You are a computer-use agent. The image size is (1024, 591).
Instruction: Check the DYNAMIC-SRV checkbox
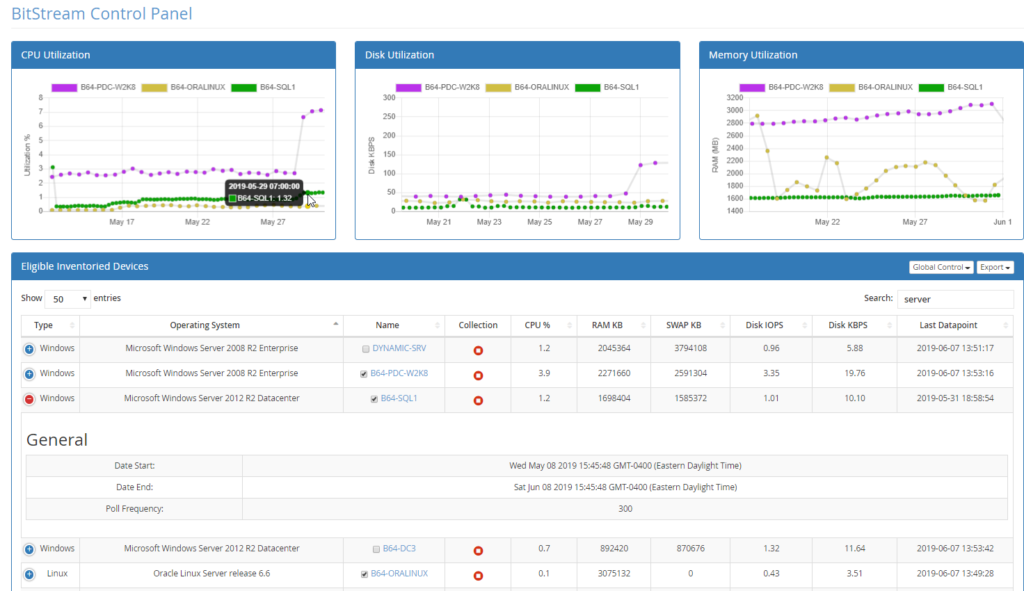(x=365, y=349)
